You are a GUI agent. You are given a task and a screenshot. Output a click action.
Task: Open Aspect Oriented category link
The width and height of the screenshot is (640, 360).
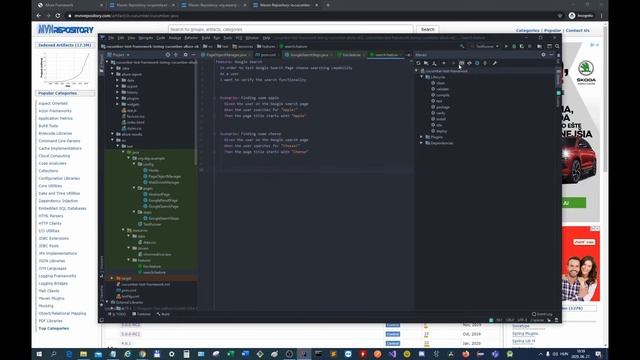(x=53, y=103)
